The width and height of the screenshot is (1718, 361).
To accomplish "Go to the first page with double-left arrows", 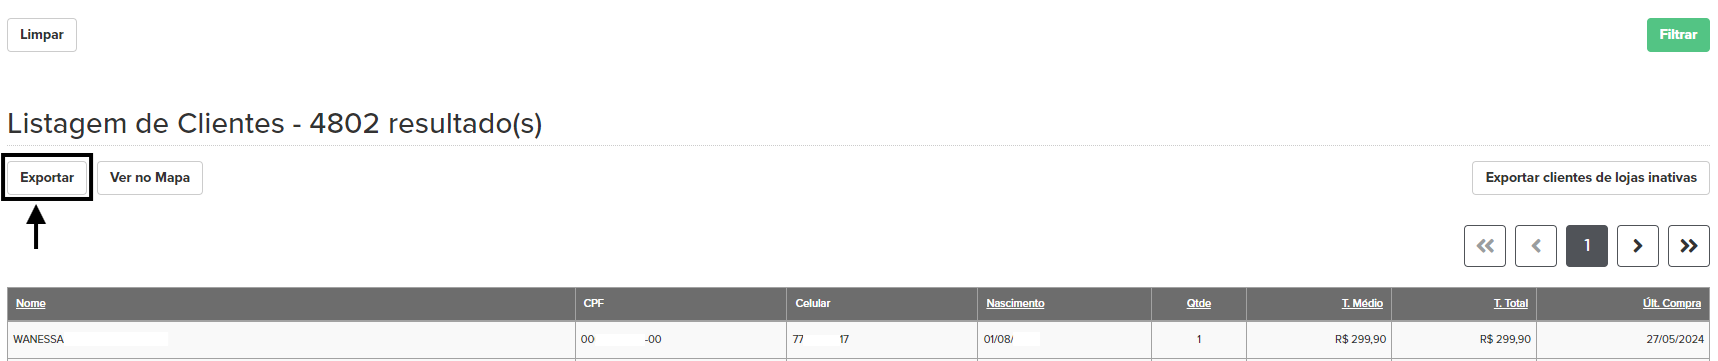I will tap(1484, 246).
